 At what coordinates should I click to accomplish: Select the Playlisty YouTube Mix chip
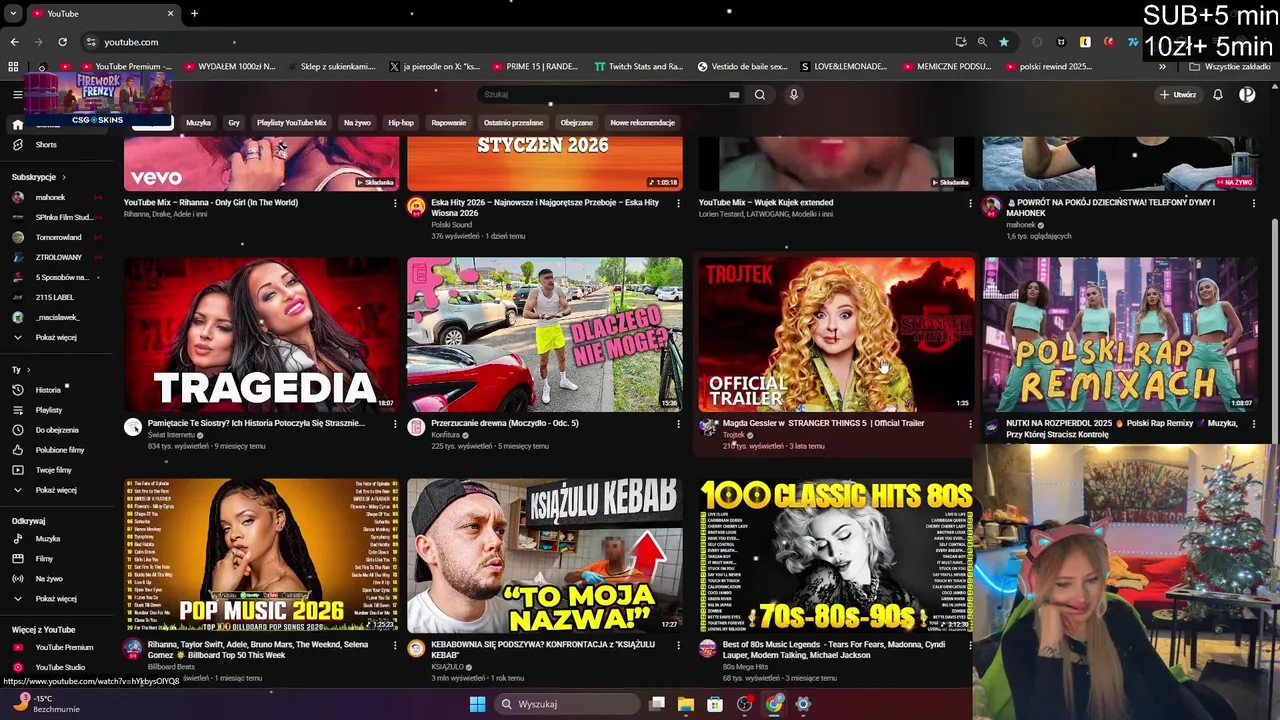[291, 123]
